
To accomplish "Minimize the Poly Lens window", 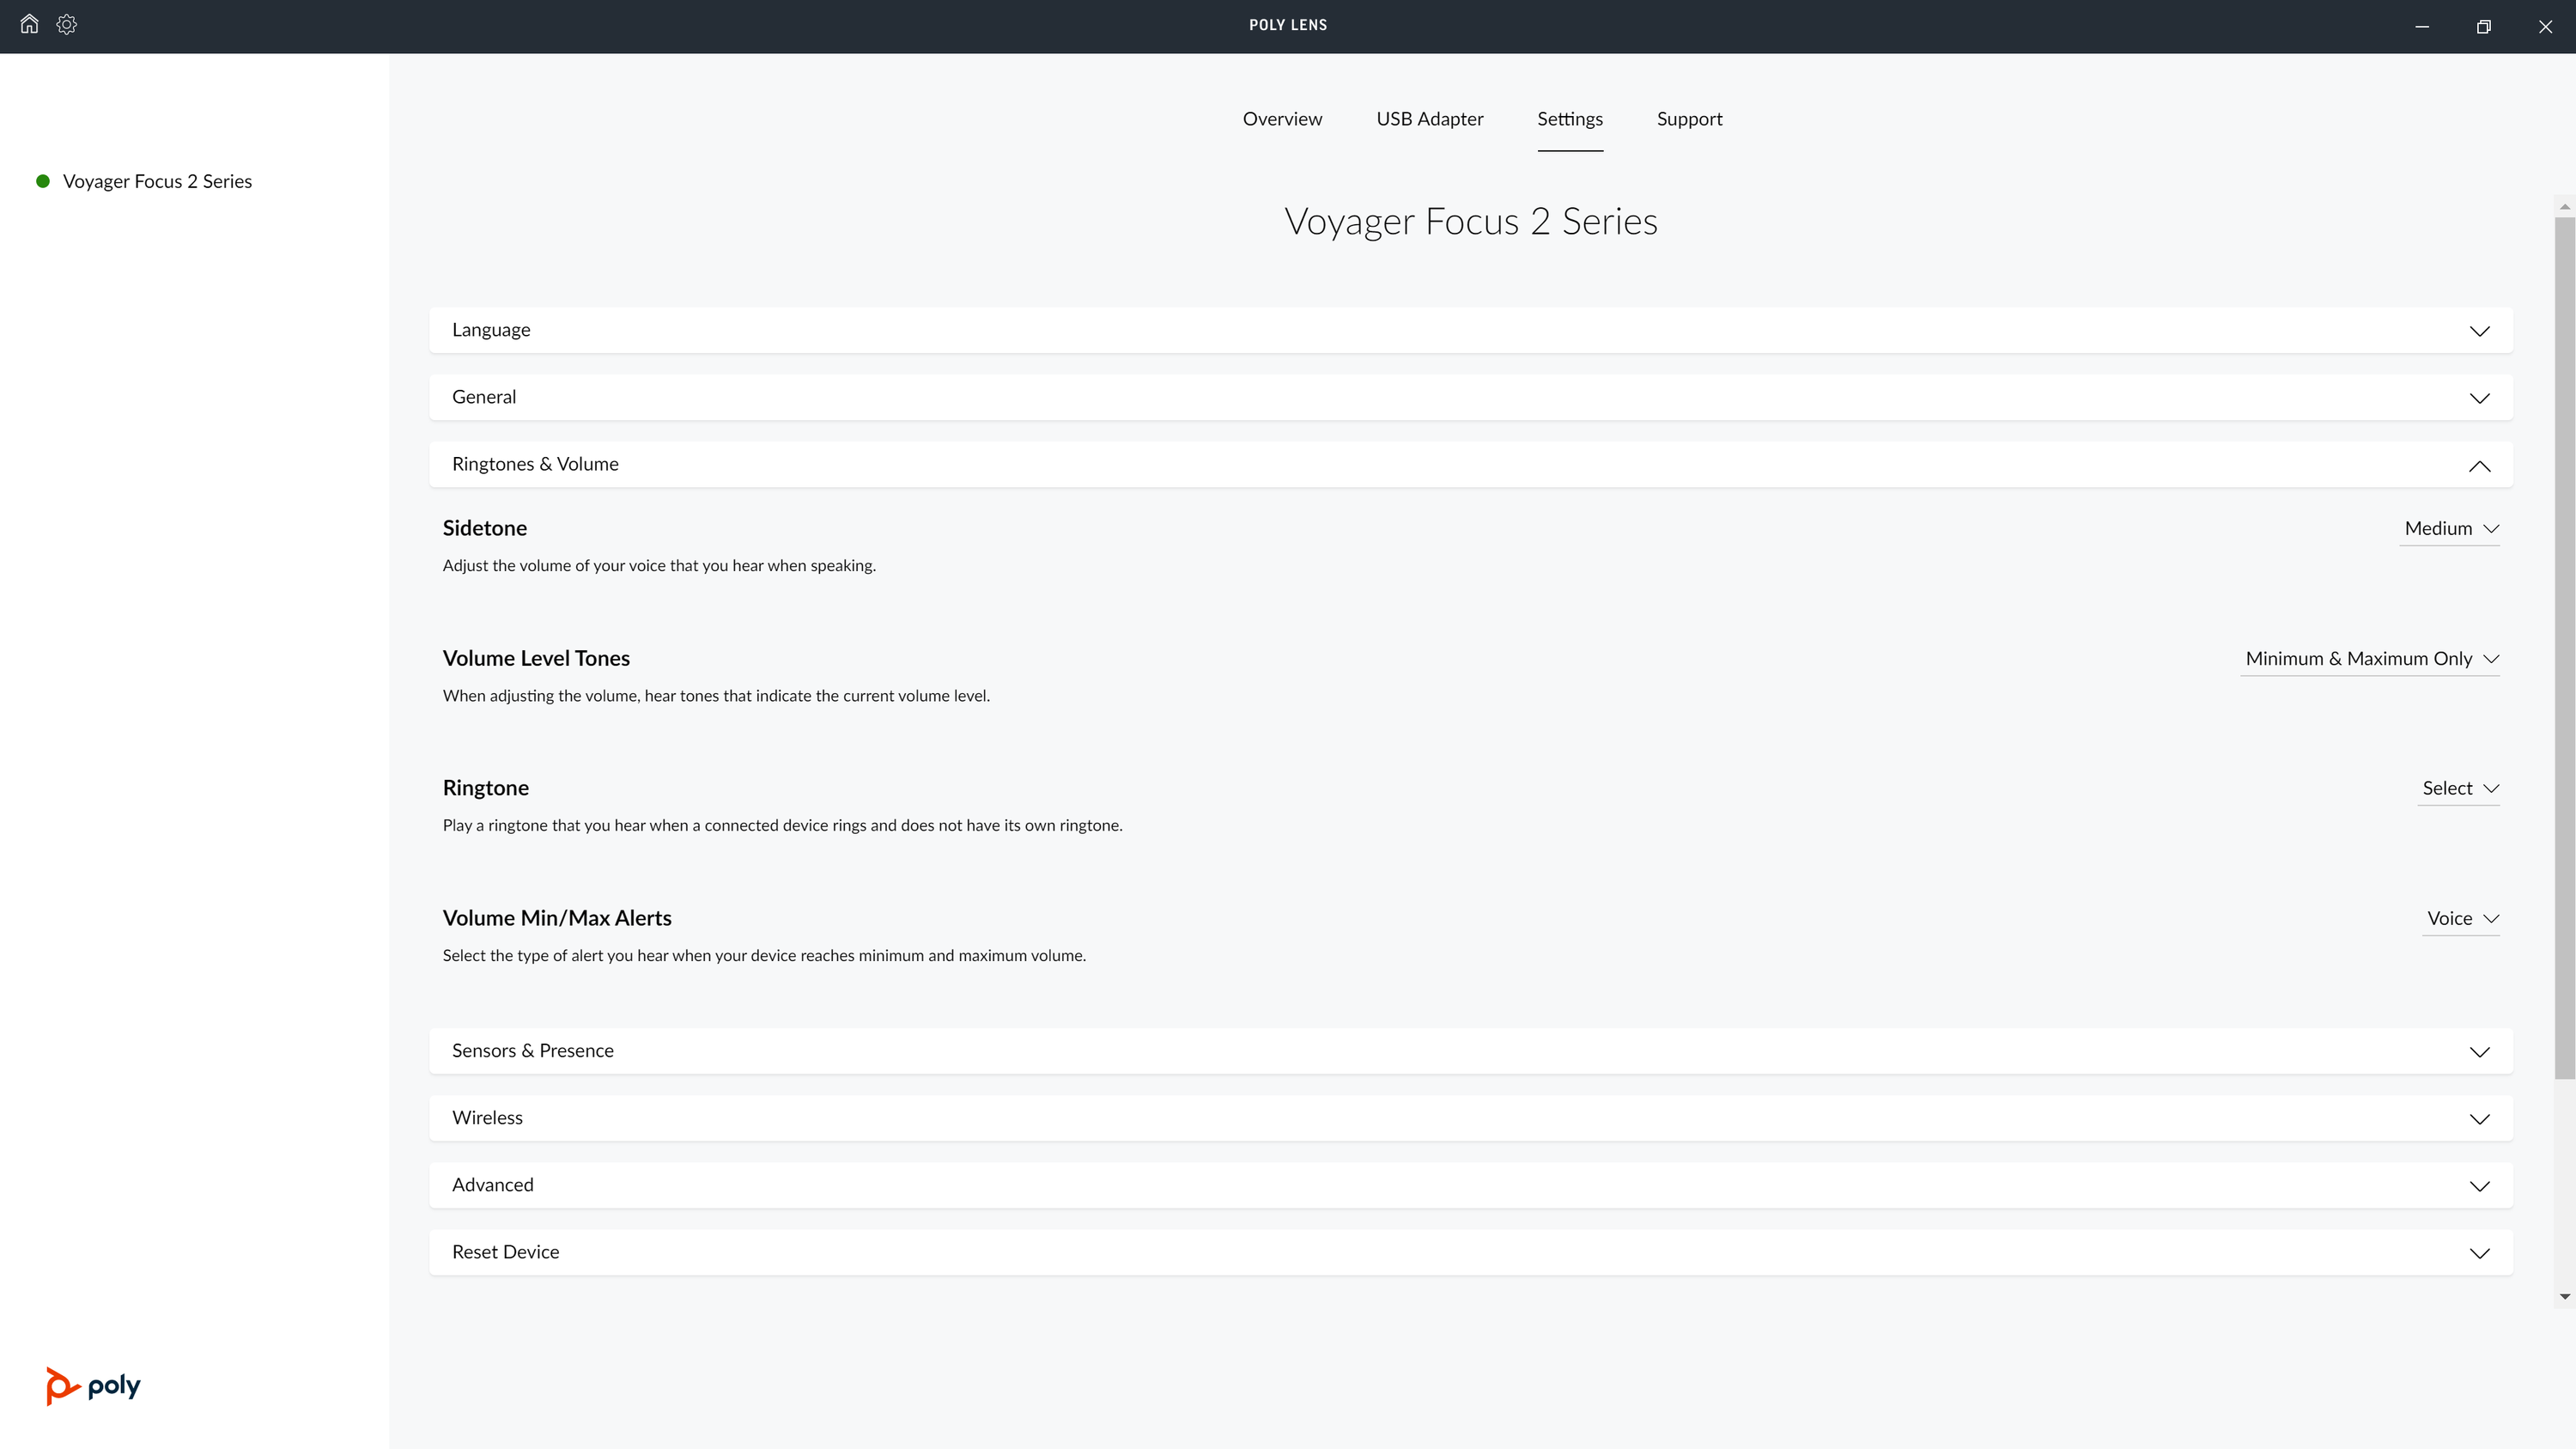I will click(x=2422, y=27).
